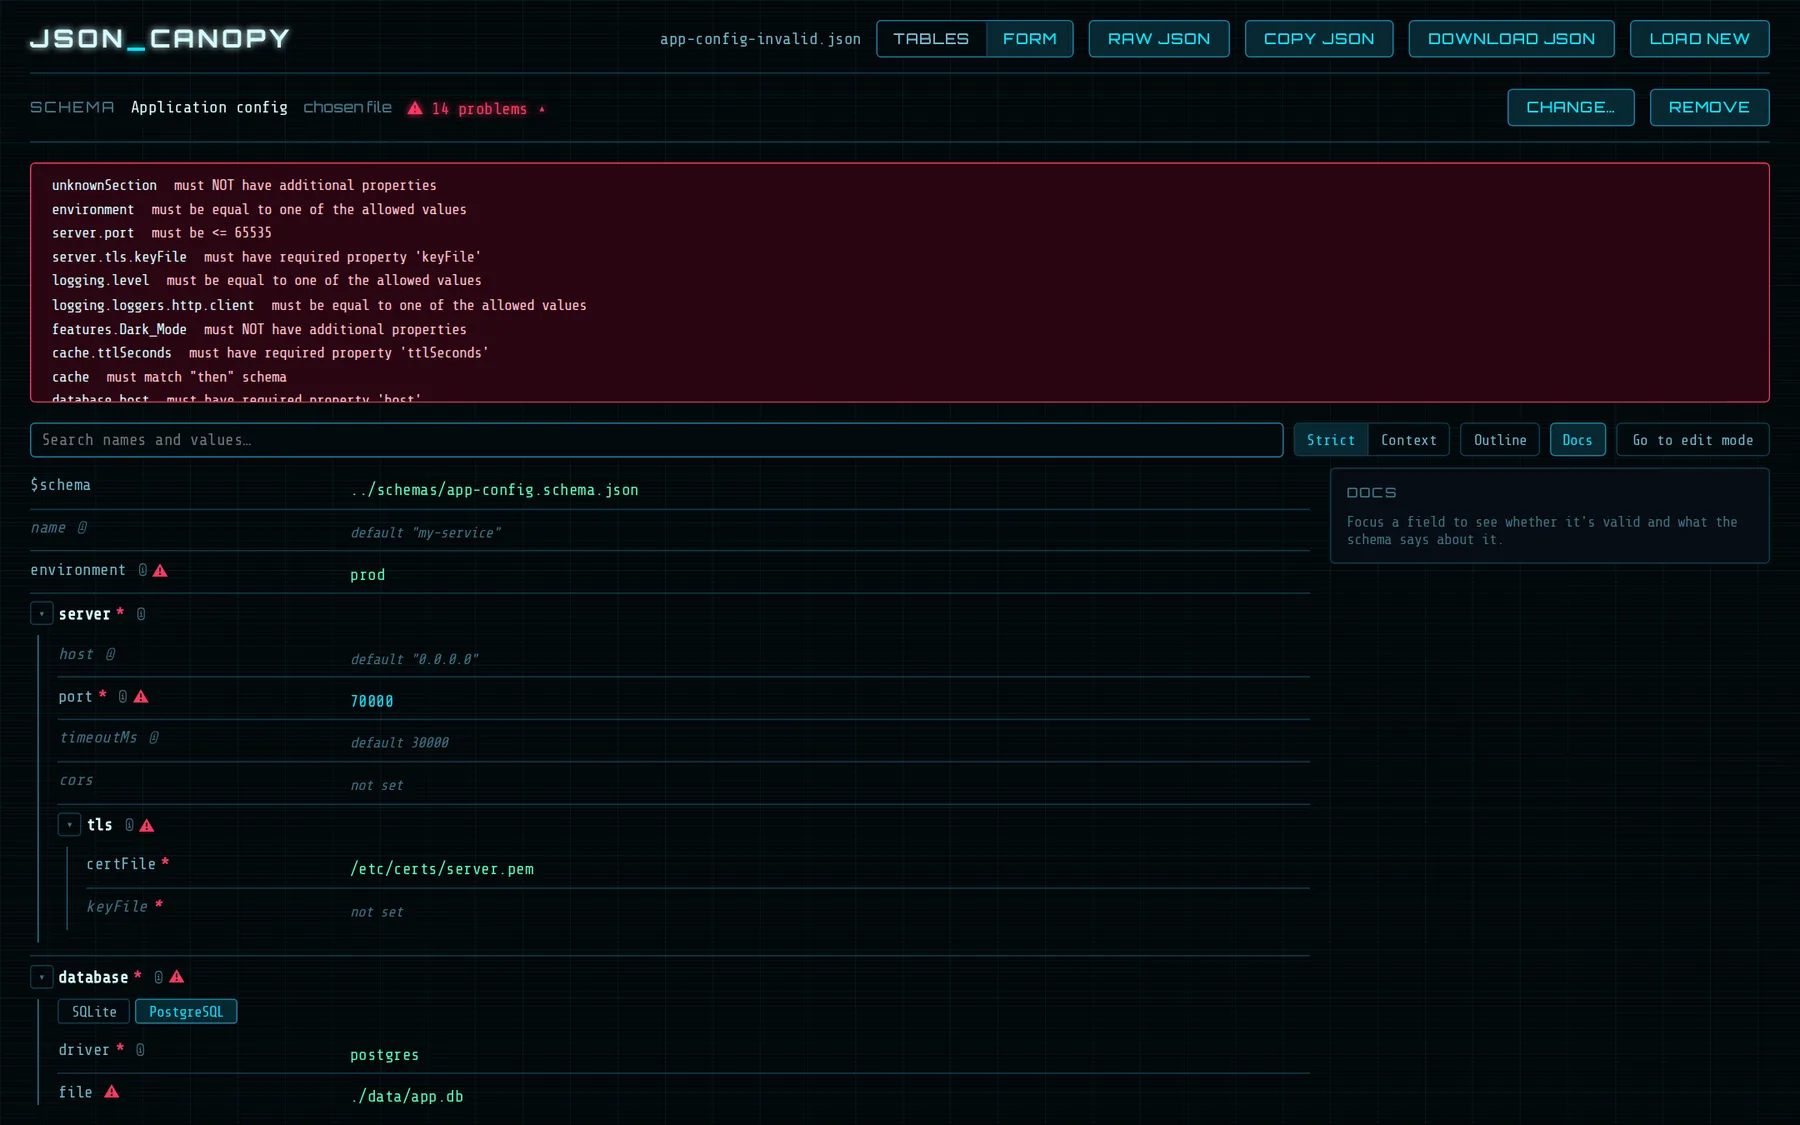
Task: Click the info icon next to server
Action: click(x=141, y=614)
